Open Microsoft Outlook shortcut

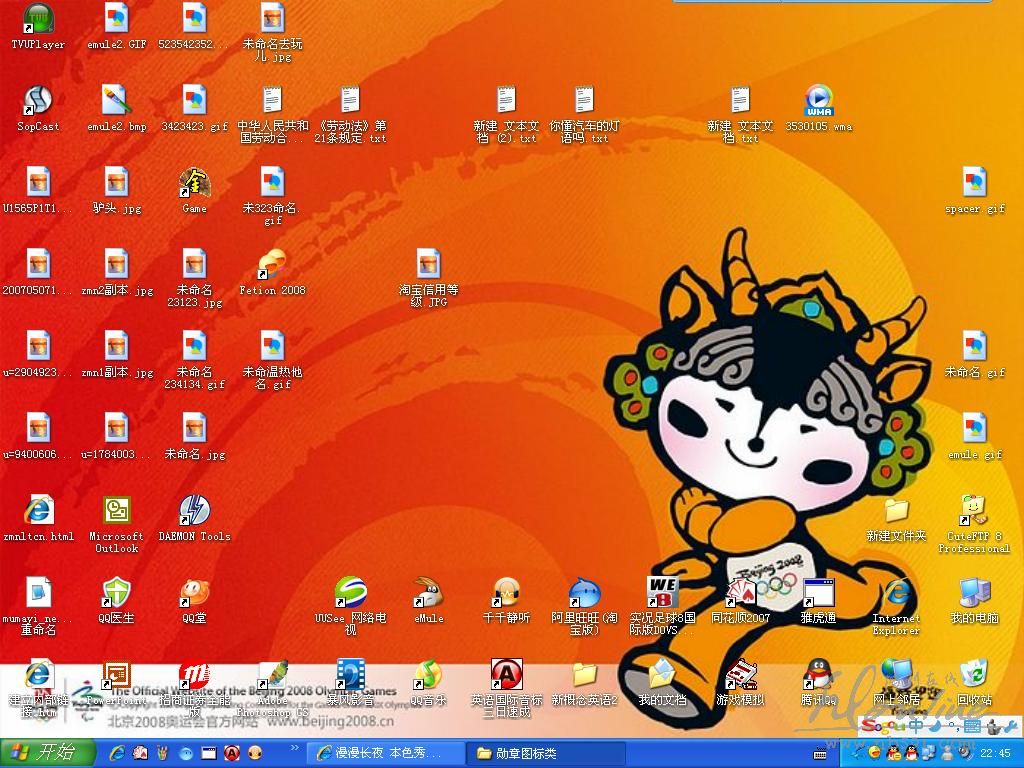(x=117, y=512)
